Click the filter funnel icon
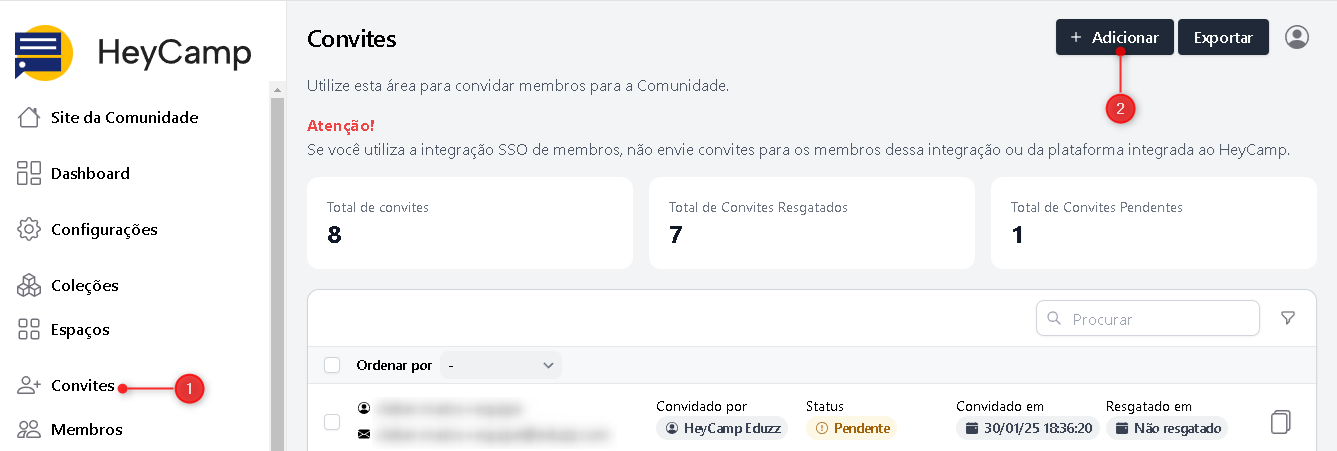The width and height of the screenshot is (1337, 451). 1288,318
